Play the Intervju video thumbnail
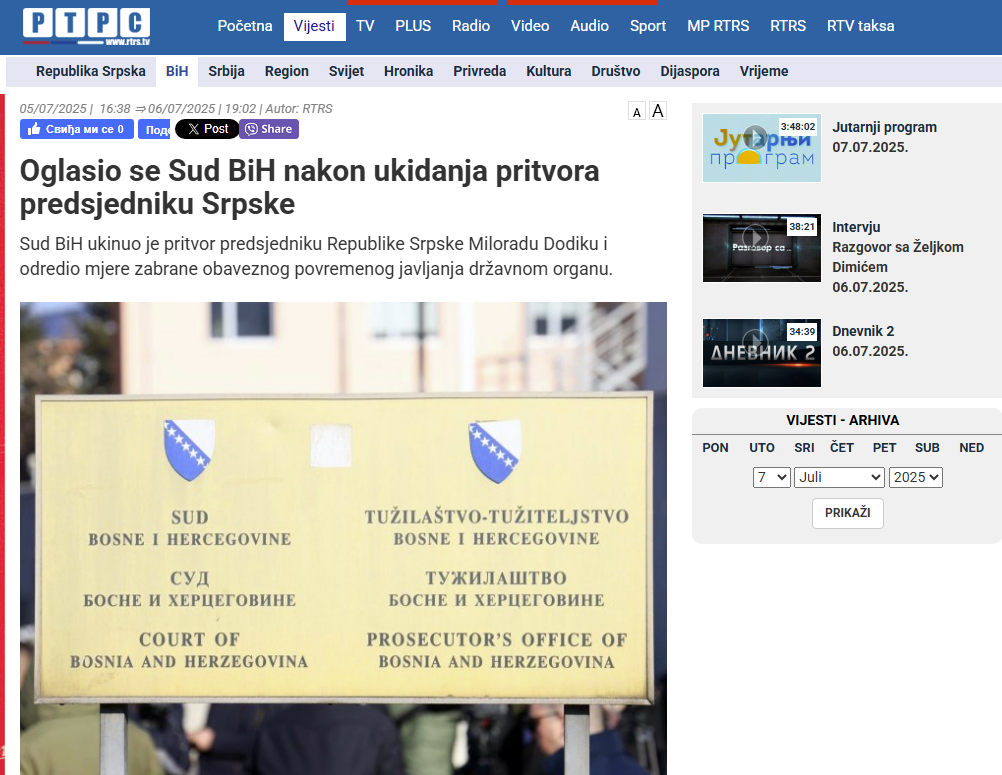The image size is (1002, 775). point(761,248)
